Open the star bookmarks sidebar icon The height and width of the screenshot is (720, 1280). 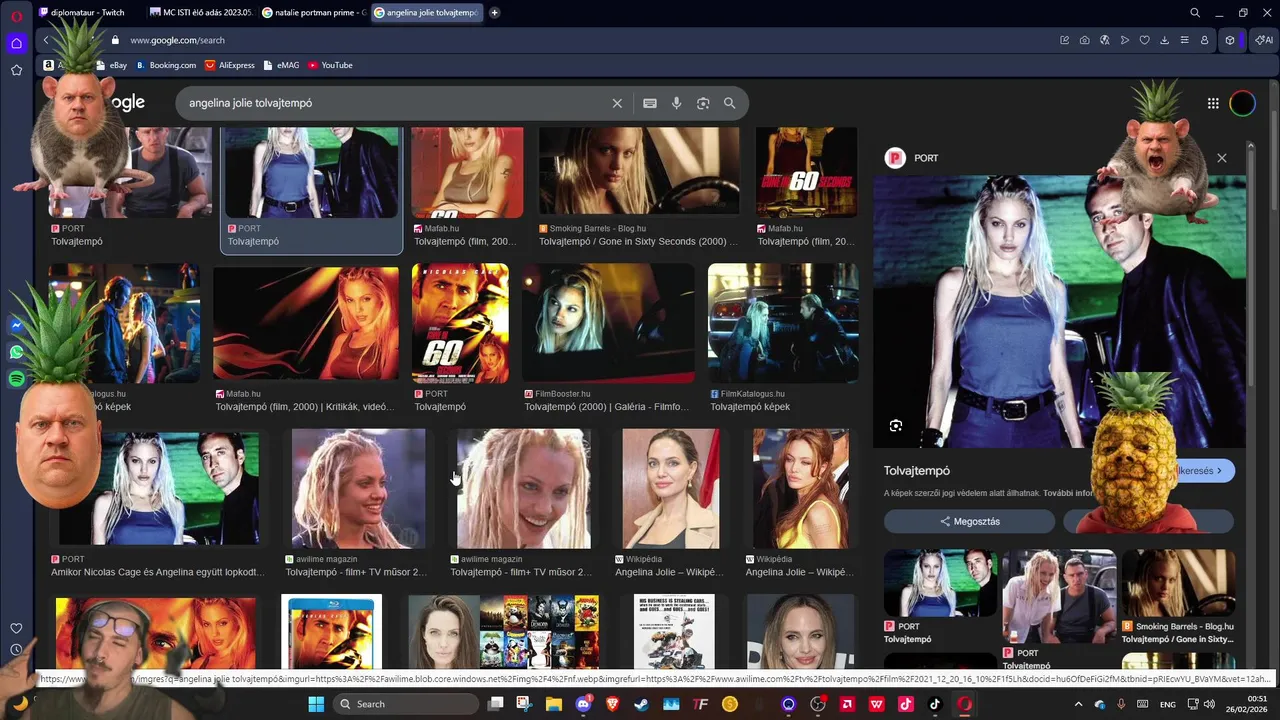pos(16,70)
